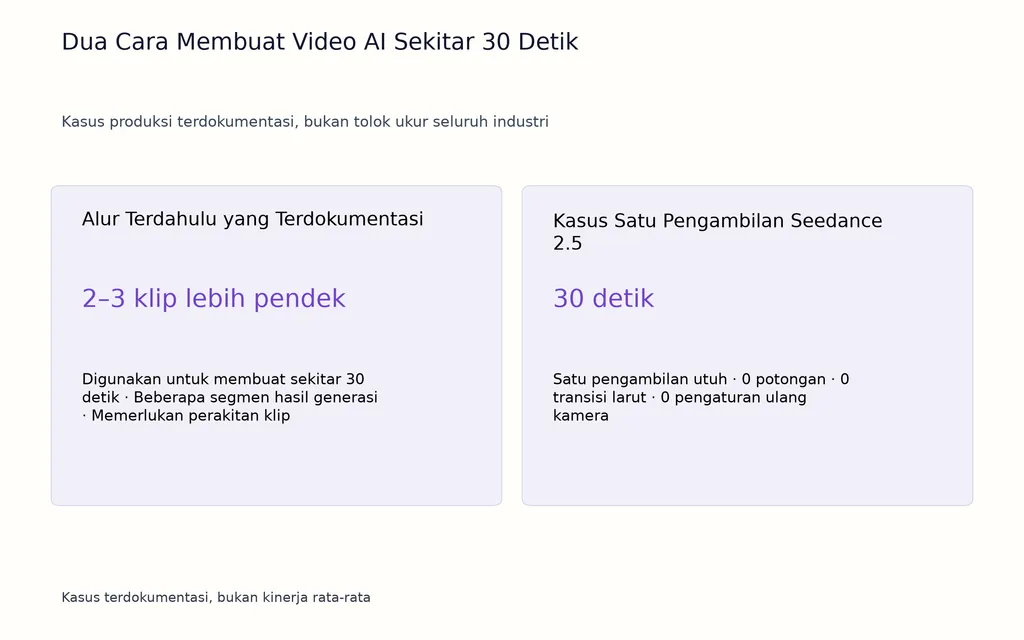Click the purple "30 detik" value

603,298
